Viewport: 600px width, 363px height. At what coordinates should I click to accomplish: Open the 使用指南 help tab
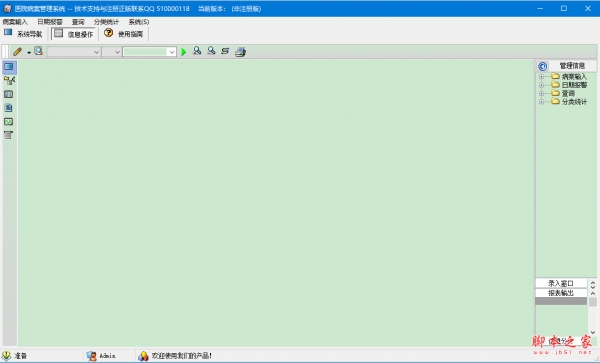tap(124, 34)
